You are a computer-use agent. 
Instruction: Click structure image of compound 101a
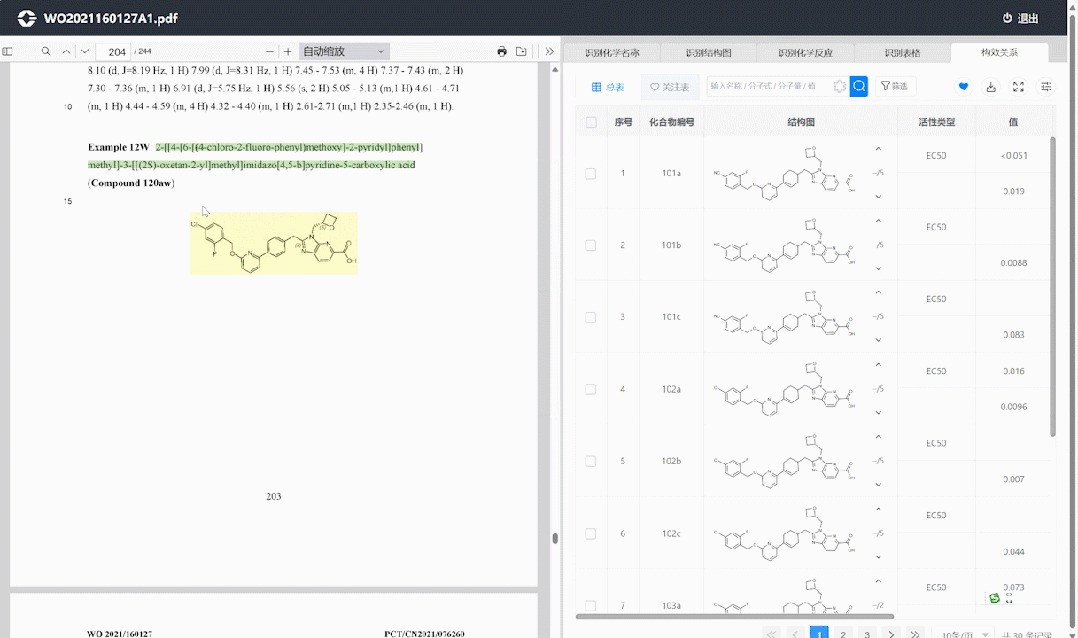coord(785,173)
